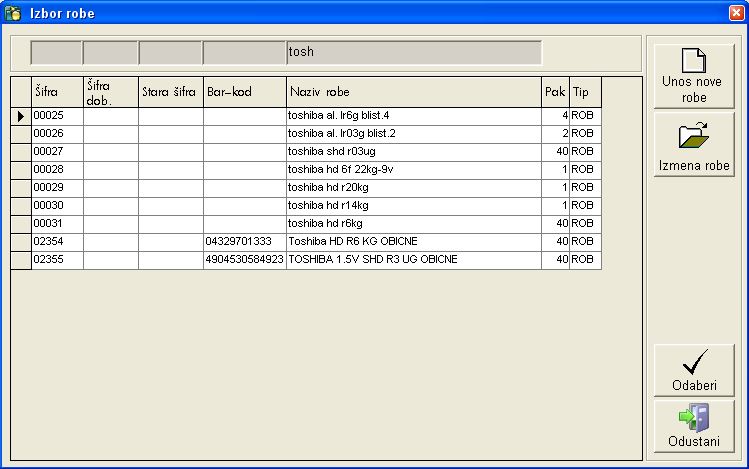This screenshot has width=749, height=469.
Task: Click the Stara šifra filter field
Action: tap(170, 52)
